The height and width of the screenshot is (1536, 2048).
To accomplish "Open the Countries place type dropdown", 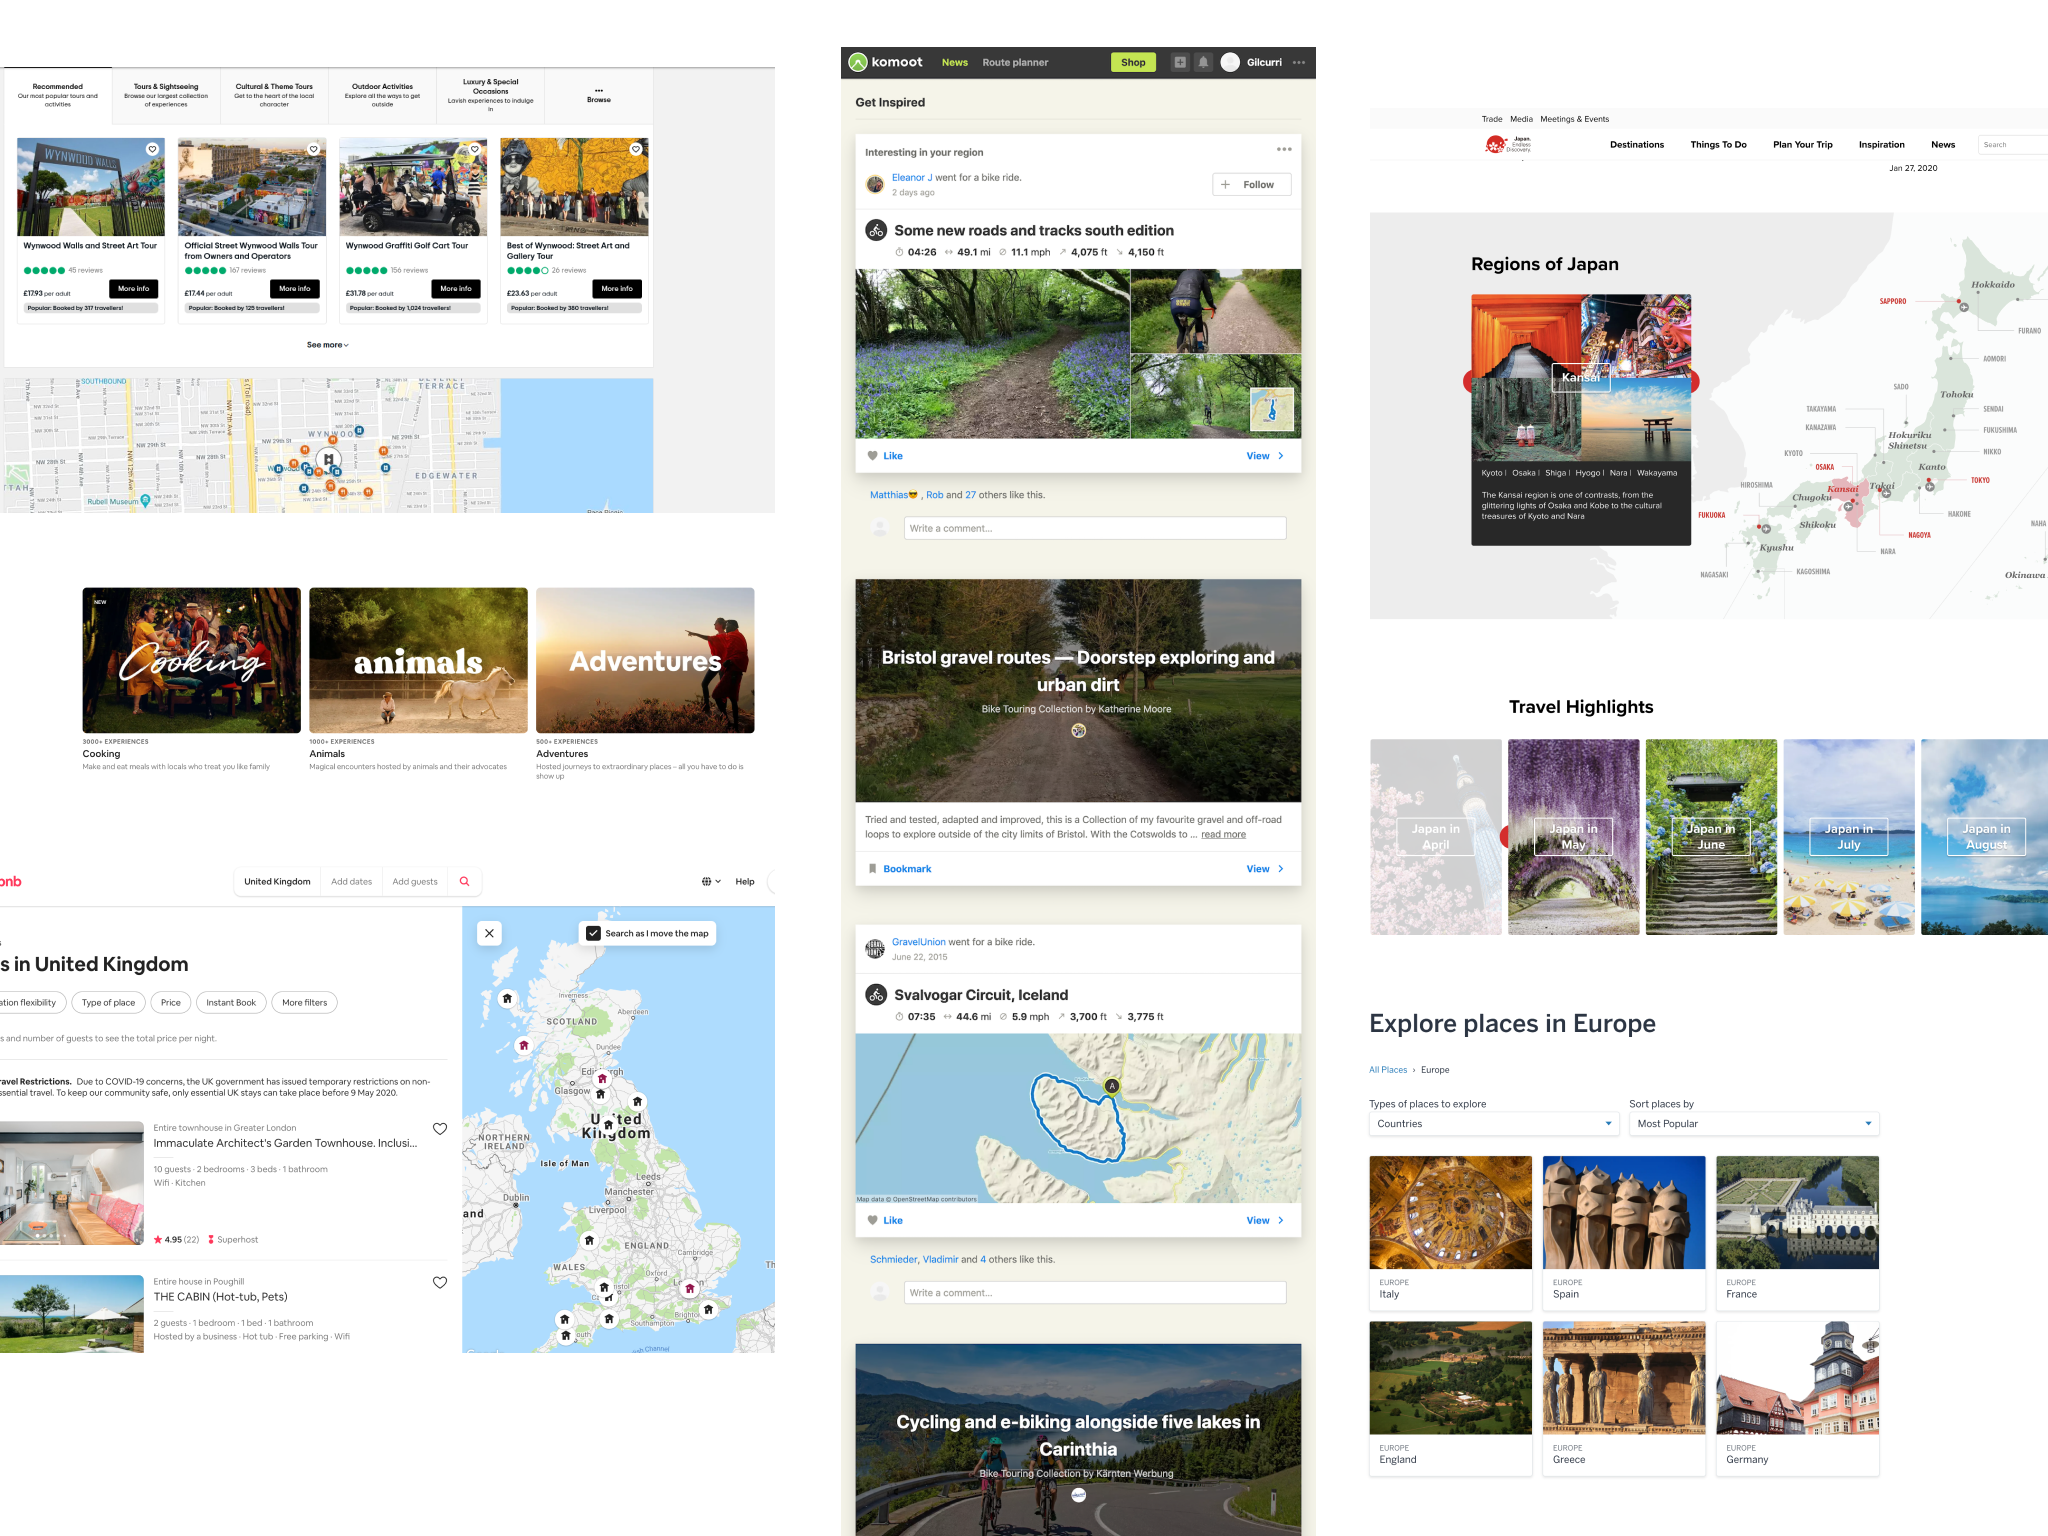I will point(1493,1124).
